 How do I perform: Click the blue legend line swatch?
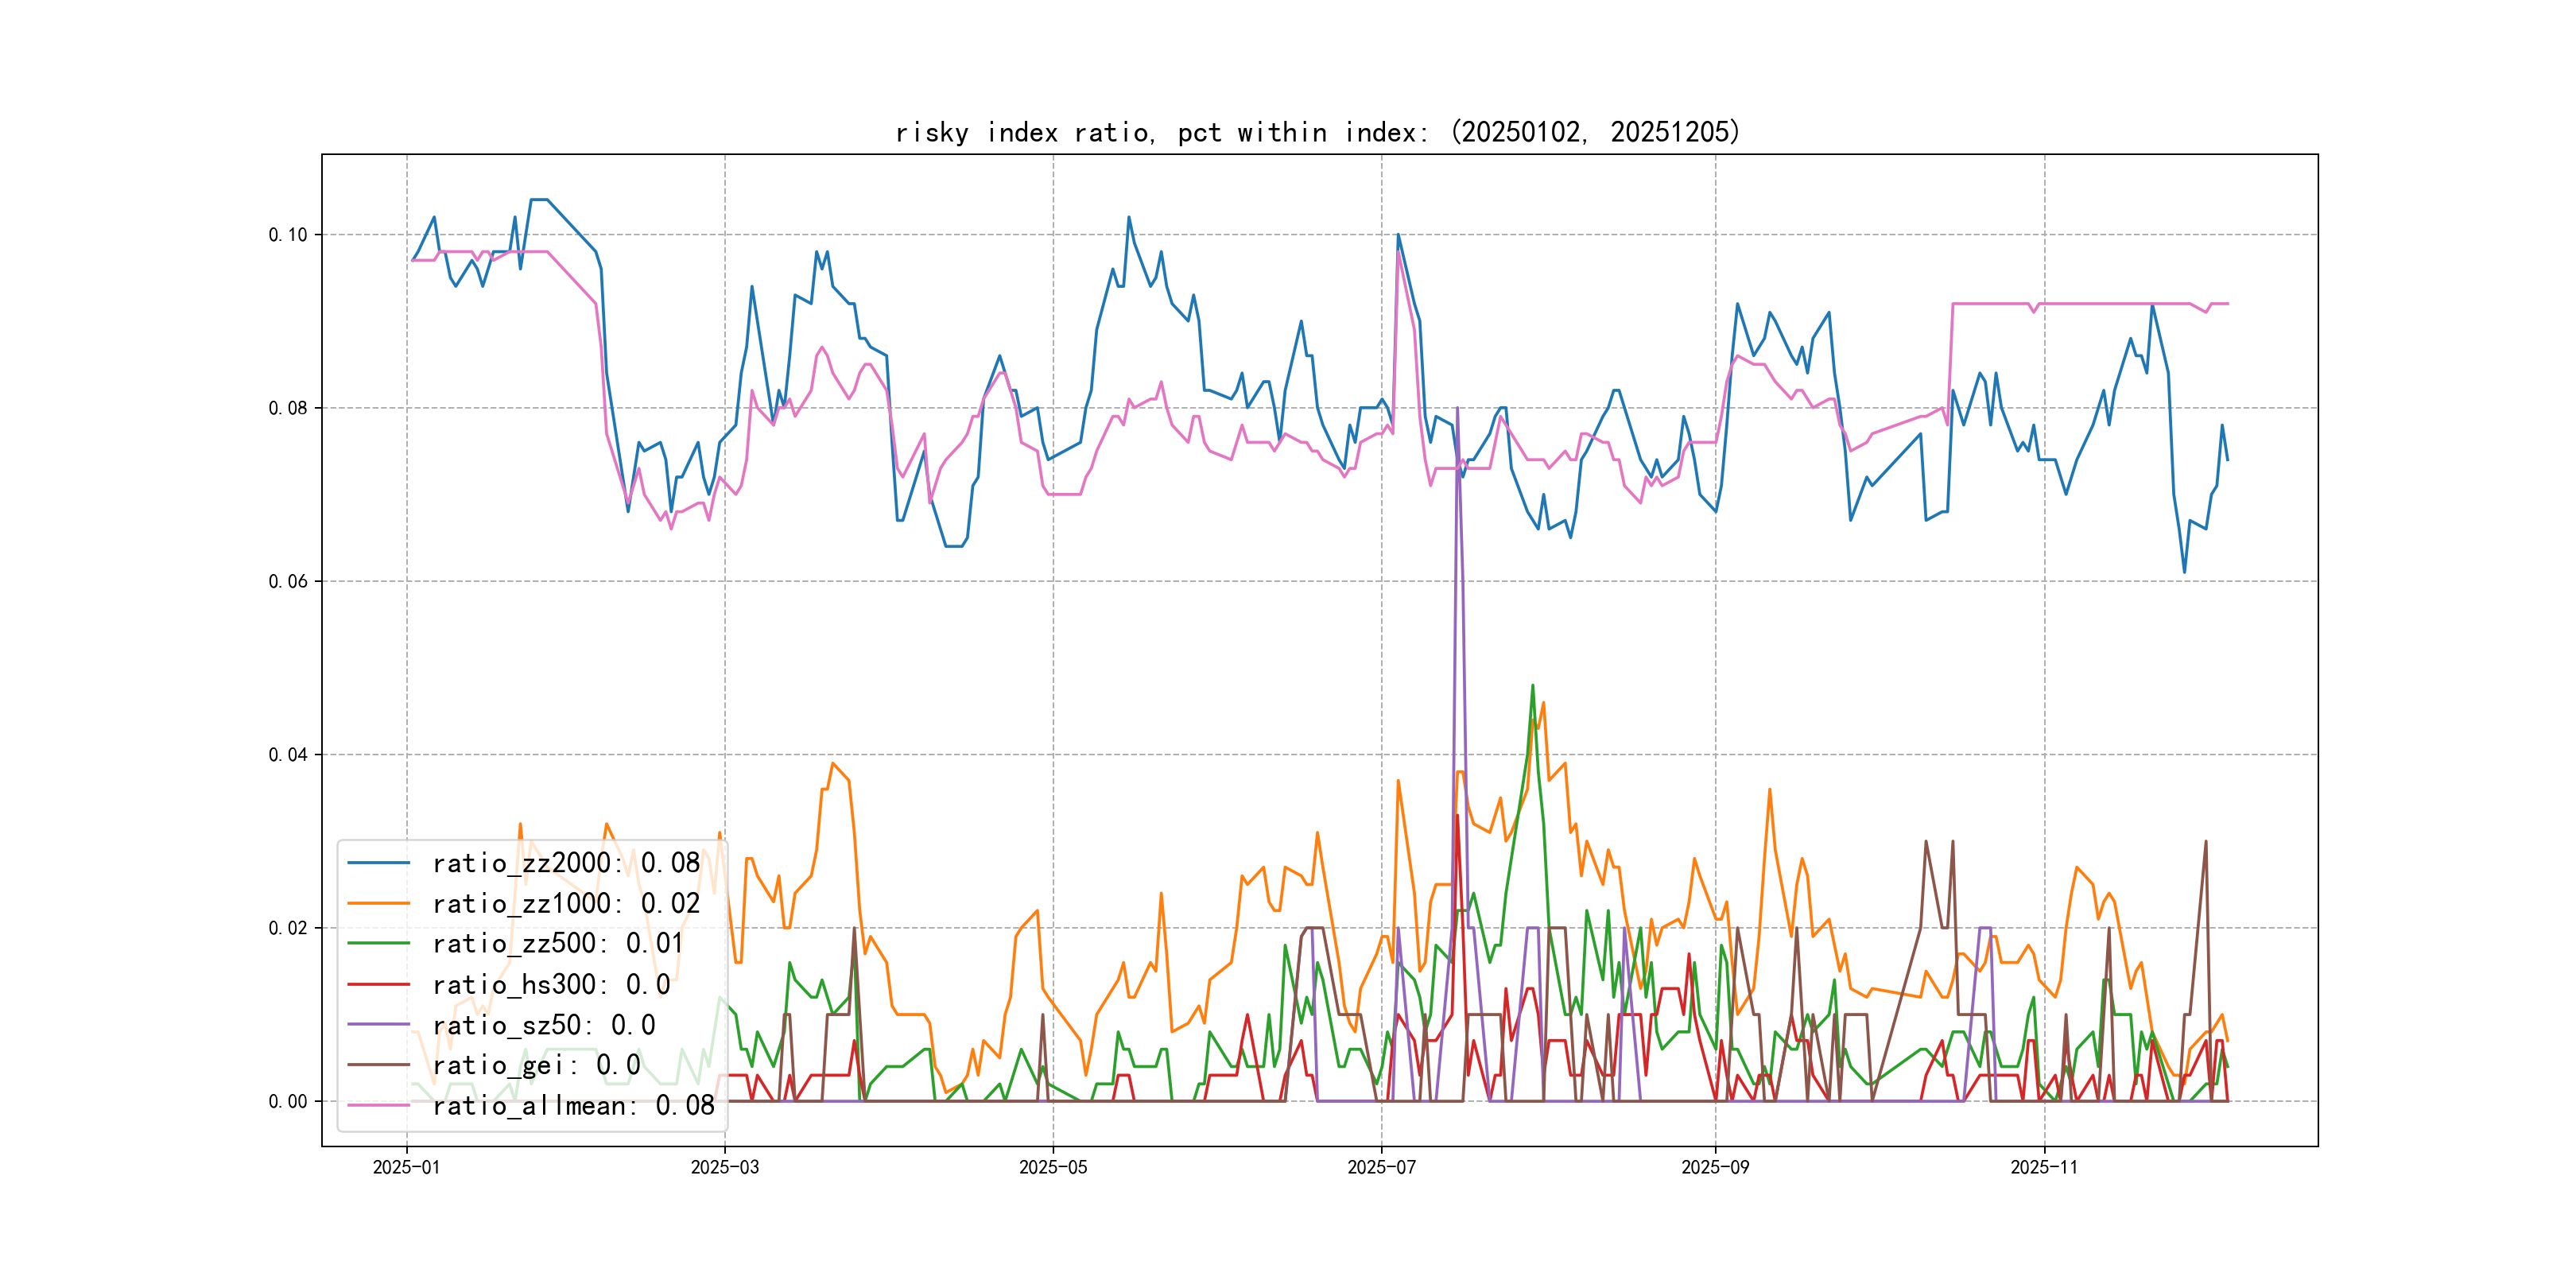(x=378, y=862)
